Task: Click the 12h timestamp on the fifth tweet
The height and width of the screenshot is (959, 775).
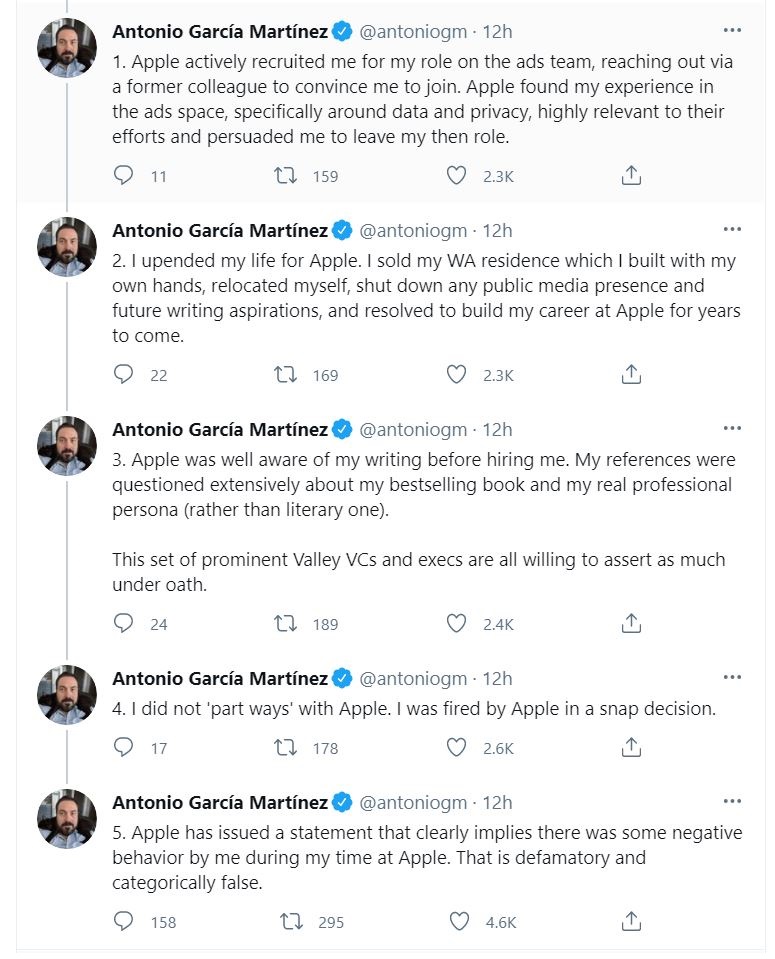Action: point(497,802)
